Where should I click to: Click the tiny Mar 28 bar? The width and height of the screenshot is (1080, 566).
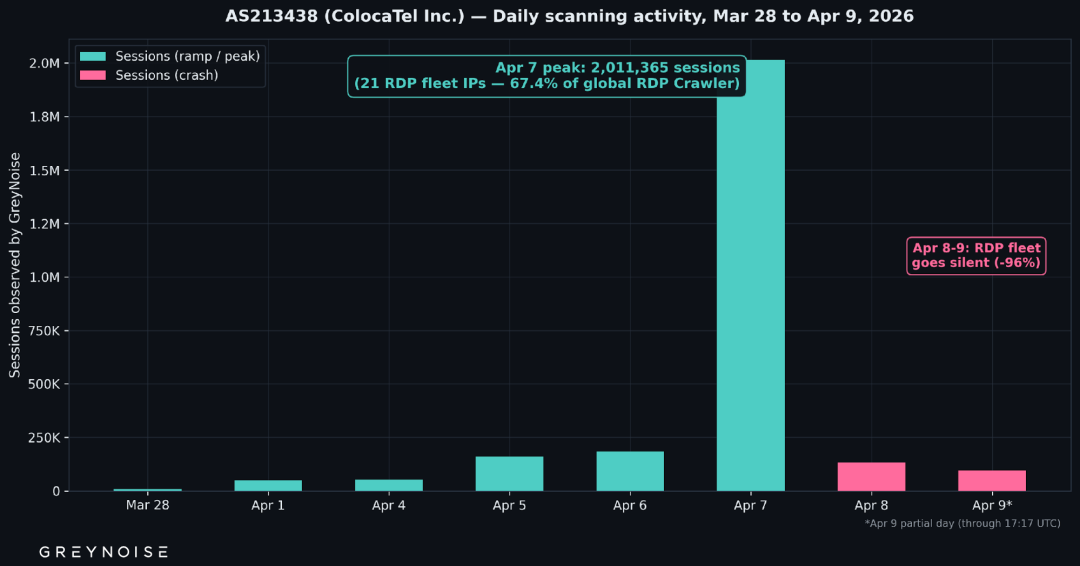pyautogui.click(x=147, y=489)
